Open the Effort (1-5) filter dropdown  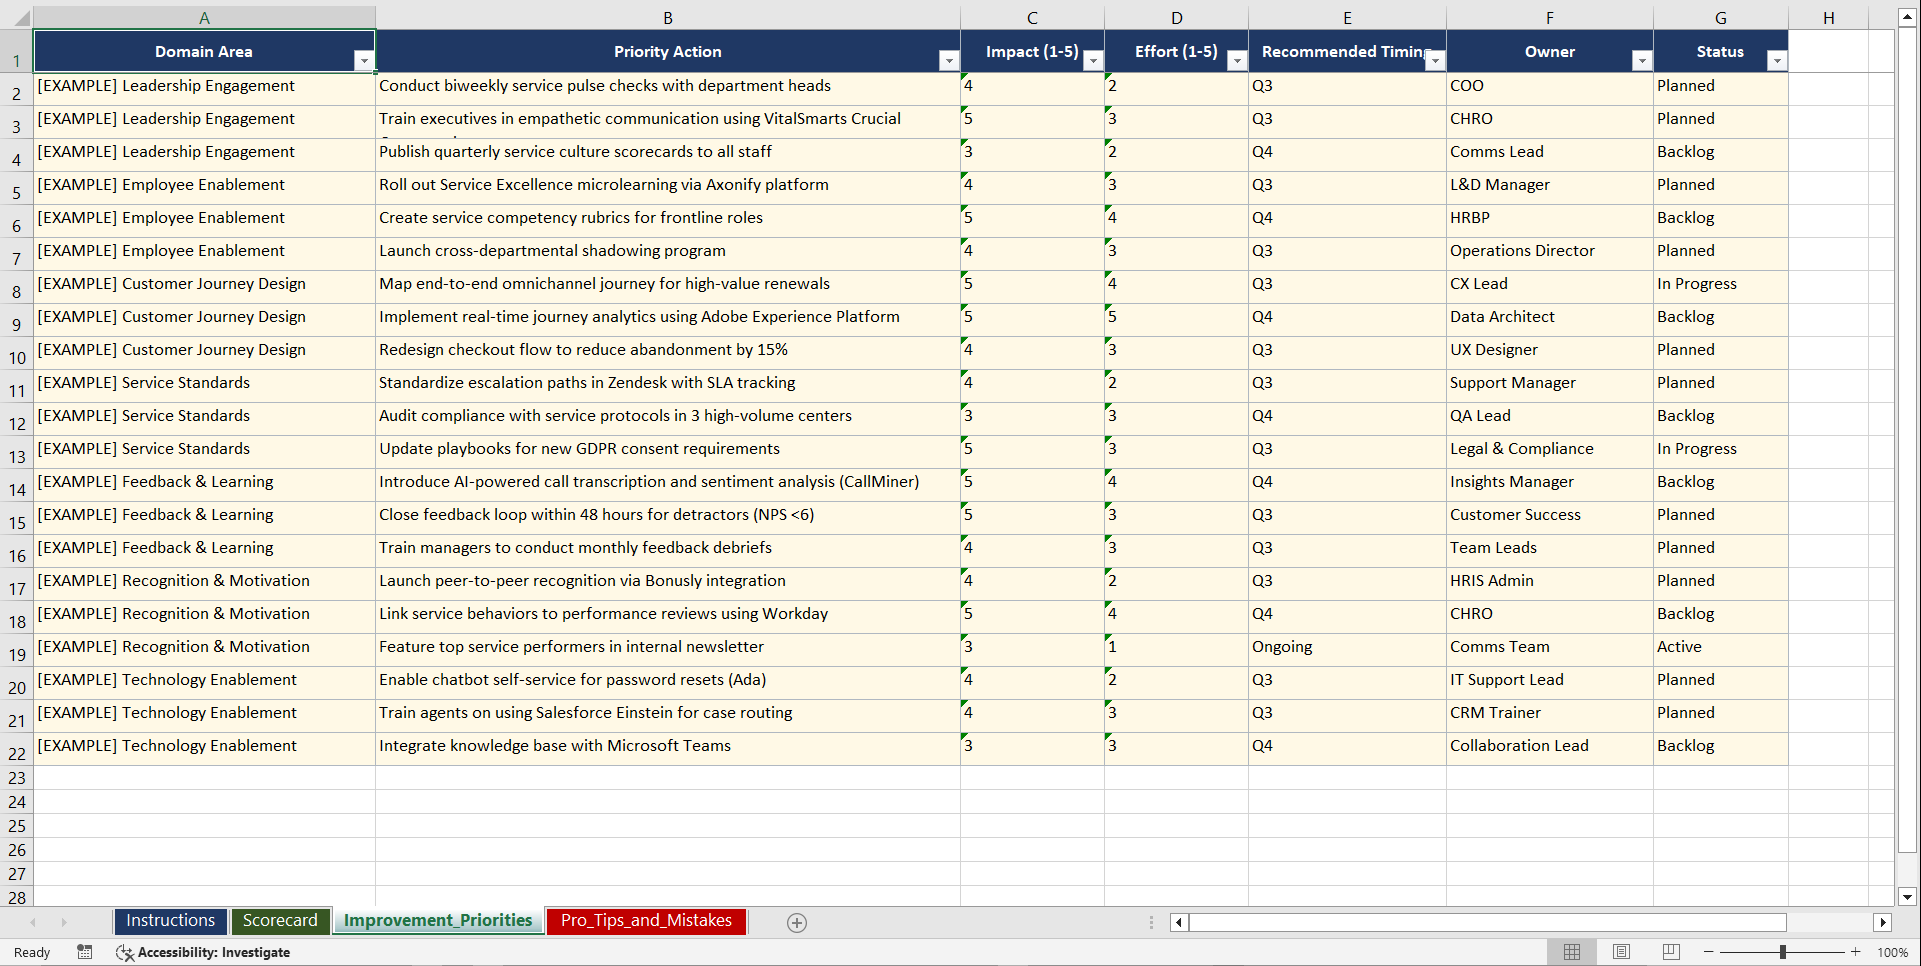pos(1237,60)
